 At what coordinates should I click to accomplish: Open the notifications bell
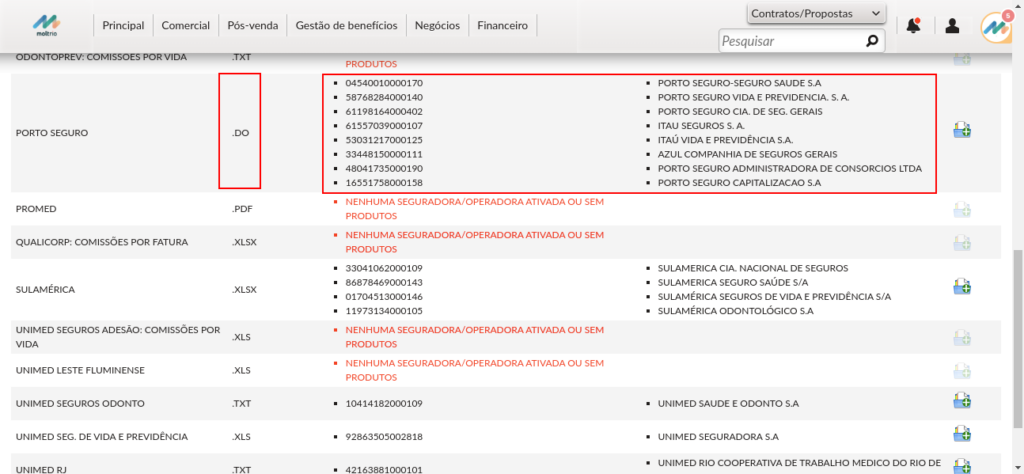(913, 26)
